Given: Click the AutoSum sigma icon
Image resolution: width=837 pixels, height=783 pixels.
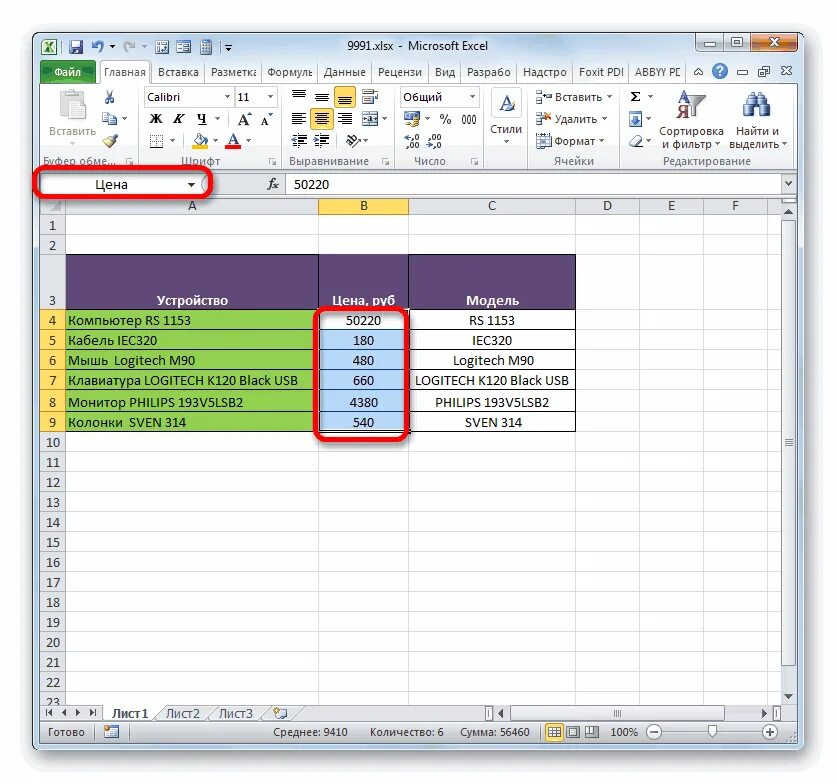Looking at the screenshot, I should click(635, 97).
